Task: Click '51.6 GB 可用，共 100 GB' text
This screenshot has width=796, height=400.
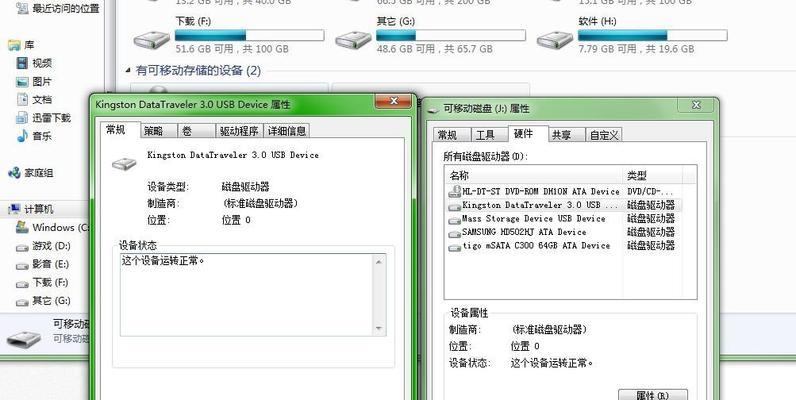Action: click(232, 49)
